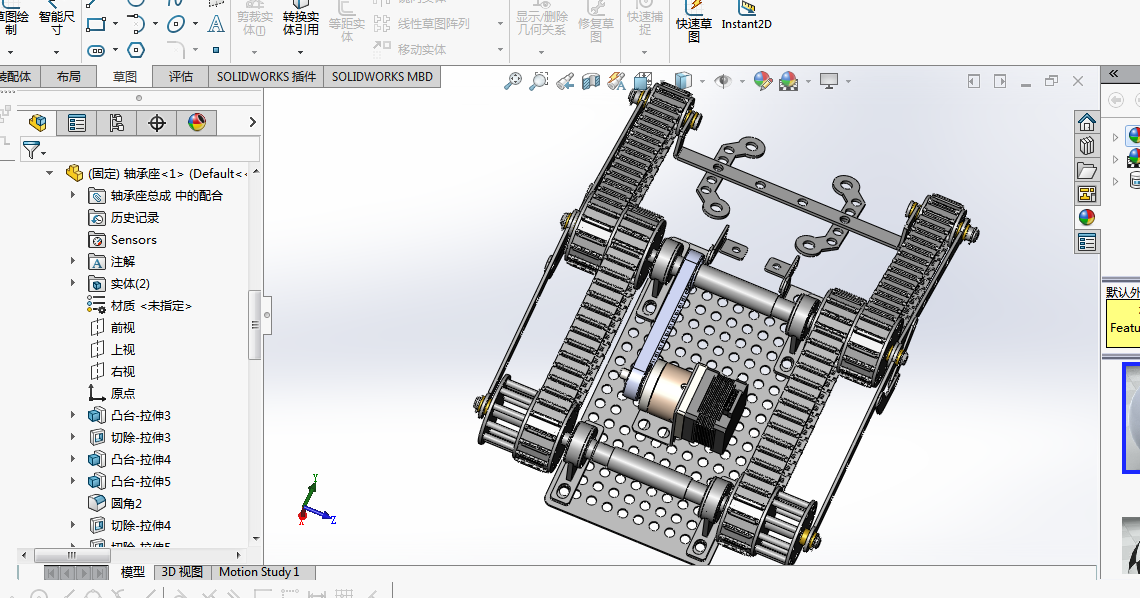
Task: Click the View Orientation cube icon
Action: [643, 81]
